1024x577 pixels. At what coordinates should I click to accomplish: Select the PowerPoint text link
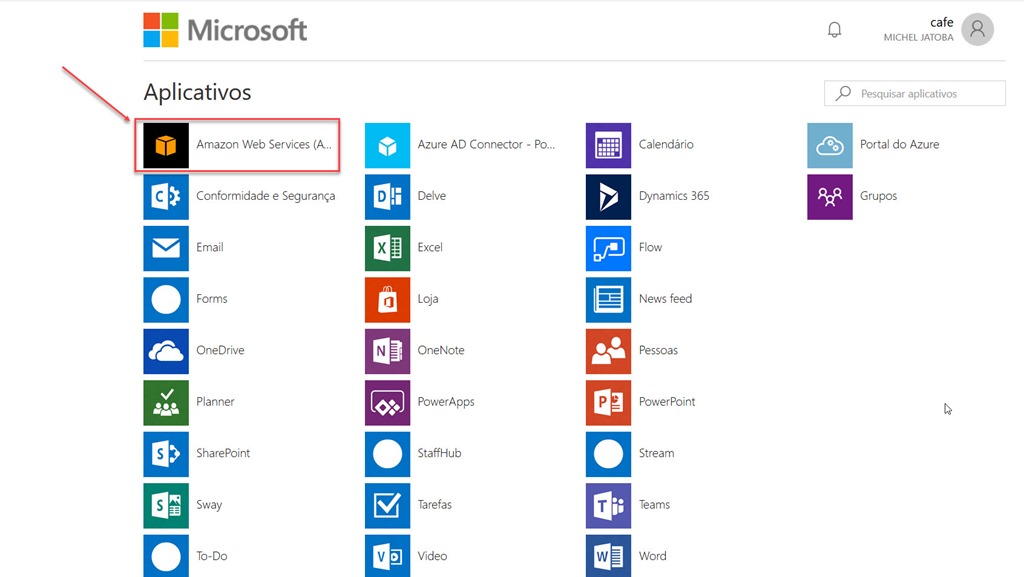click(x=667, y=401)
